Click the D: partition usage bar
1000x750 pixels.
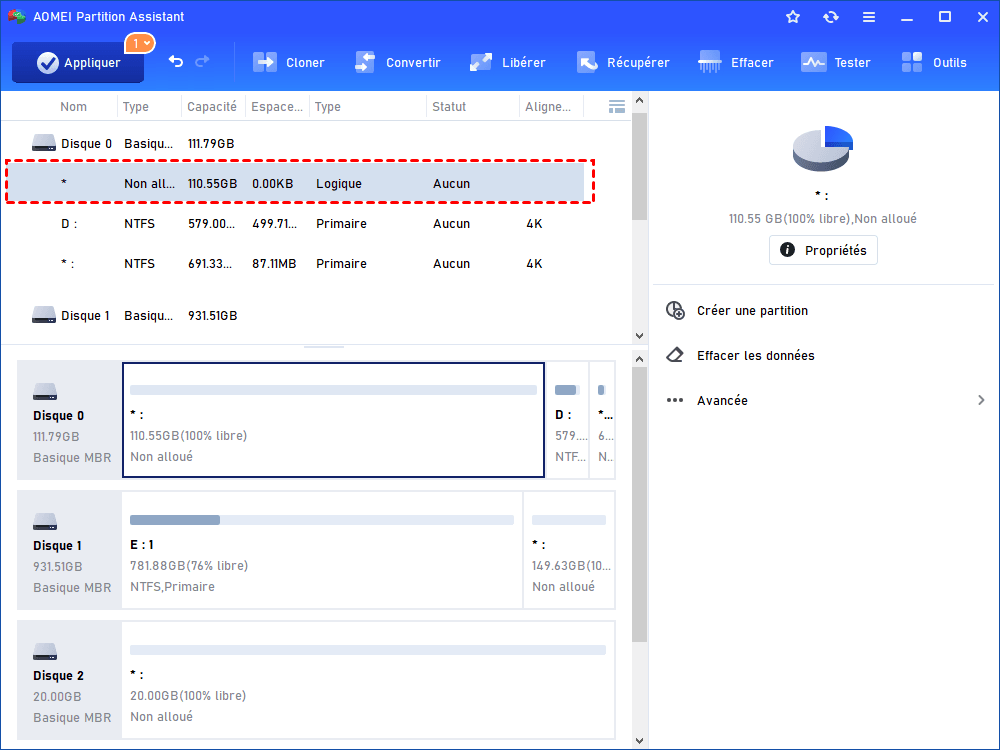click(x=567, y=390)
